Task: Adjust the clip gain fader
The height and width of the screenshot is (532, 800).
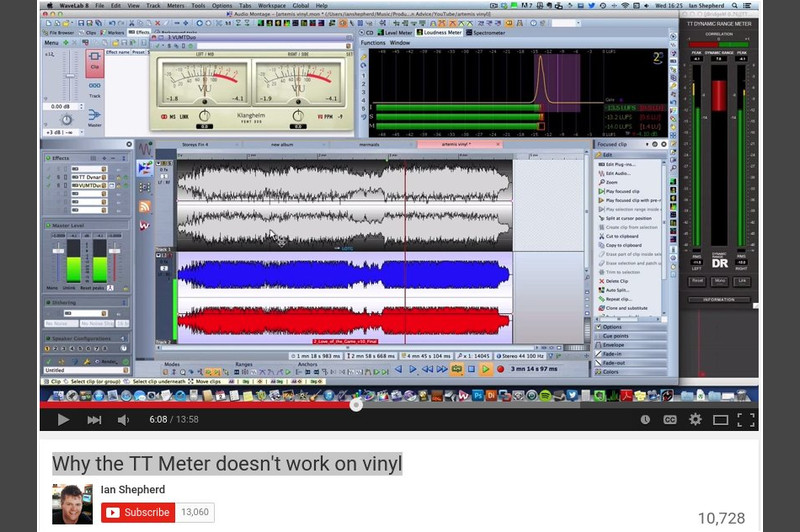Action: (x=70, y=76)
